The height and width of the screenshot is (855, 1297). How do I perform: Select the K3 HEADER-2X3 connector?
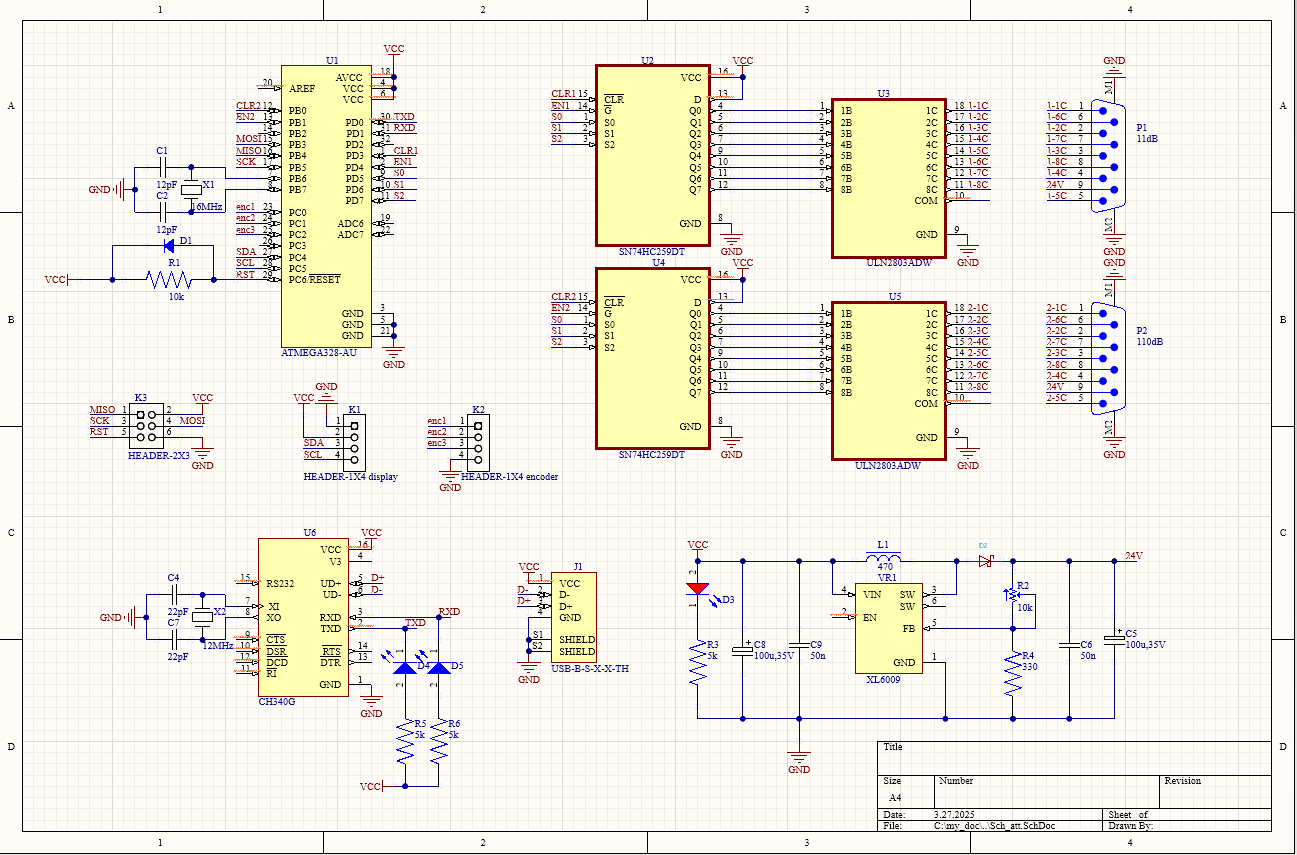[x=148, y=421]
